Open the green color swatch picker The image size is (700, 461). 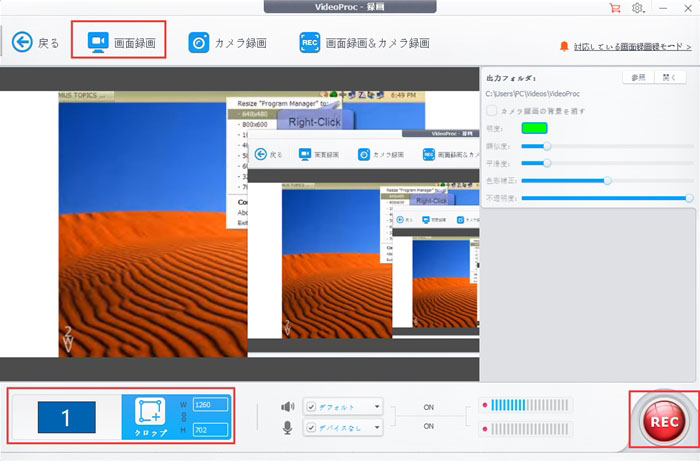[x=535, y=128]
